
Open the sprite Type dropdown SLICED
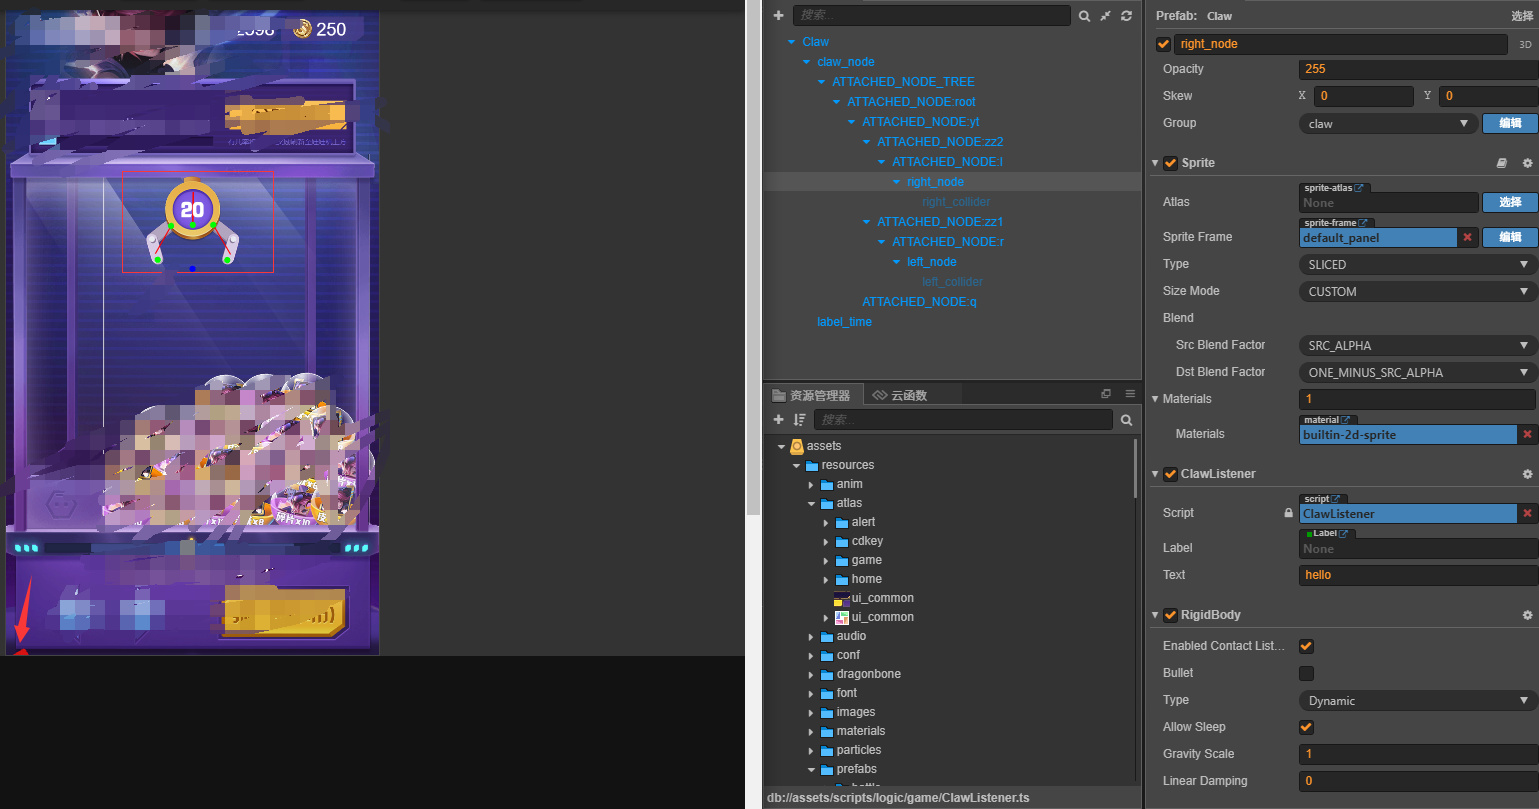click(1418, 264)
